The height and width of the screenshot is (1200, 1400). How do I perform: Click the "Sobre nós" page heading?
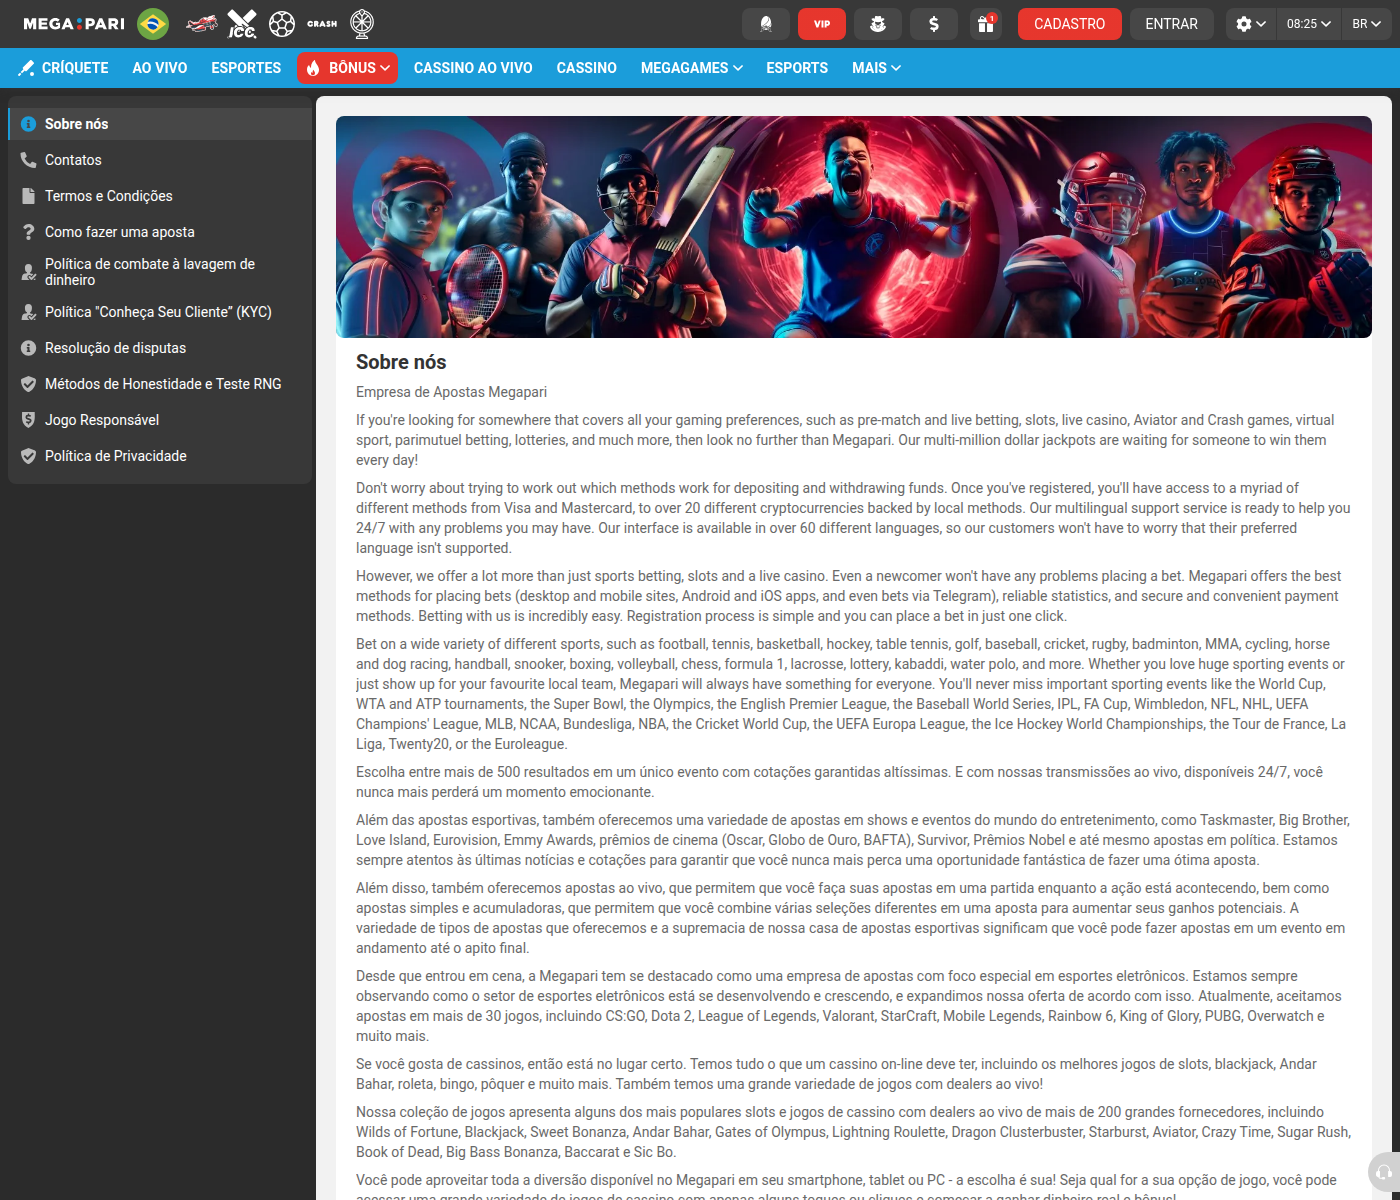401,362
